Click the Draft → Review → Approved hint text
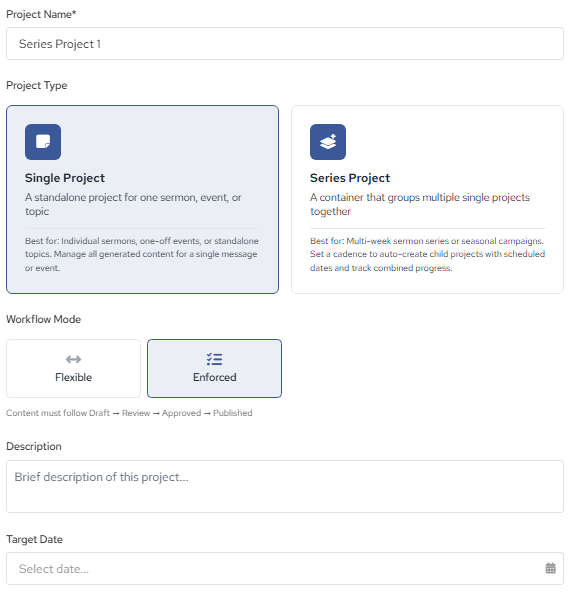The width and height of the screenshot is (574, 595). 129,413
